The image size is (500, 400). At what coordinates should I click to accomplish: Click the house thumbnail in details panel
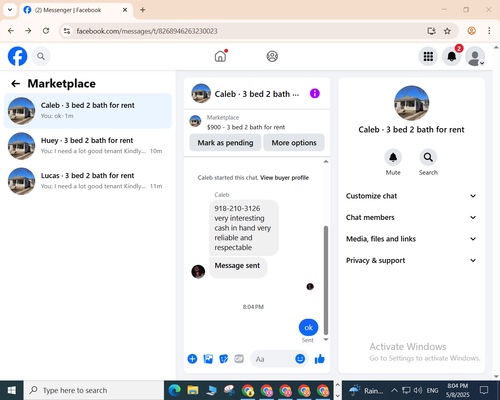point(411,103)
